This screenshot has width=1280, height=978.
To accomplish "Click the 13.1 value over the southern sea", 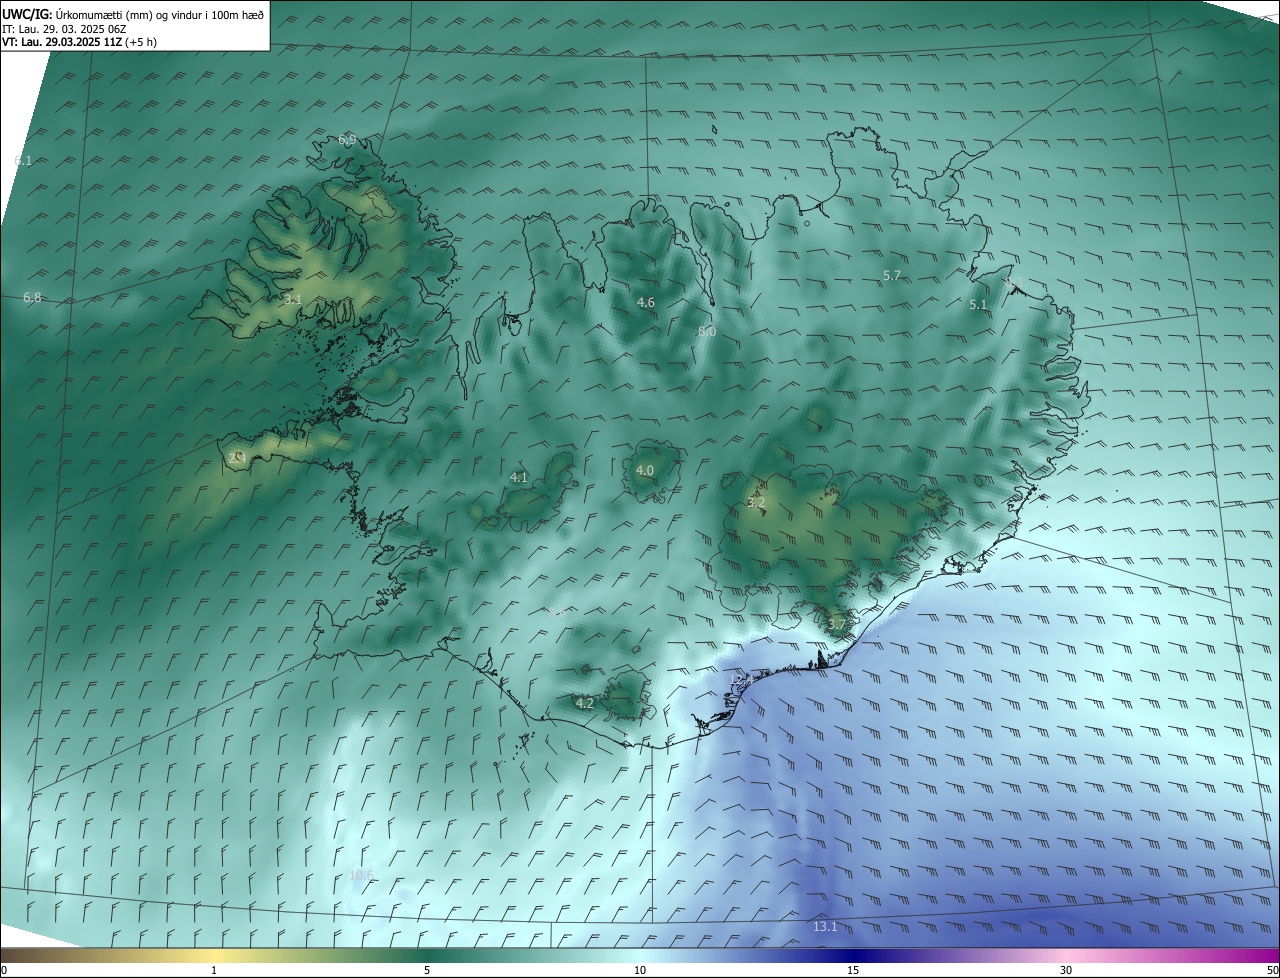I will (x=825, y=927).
